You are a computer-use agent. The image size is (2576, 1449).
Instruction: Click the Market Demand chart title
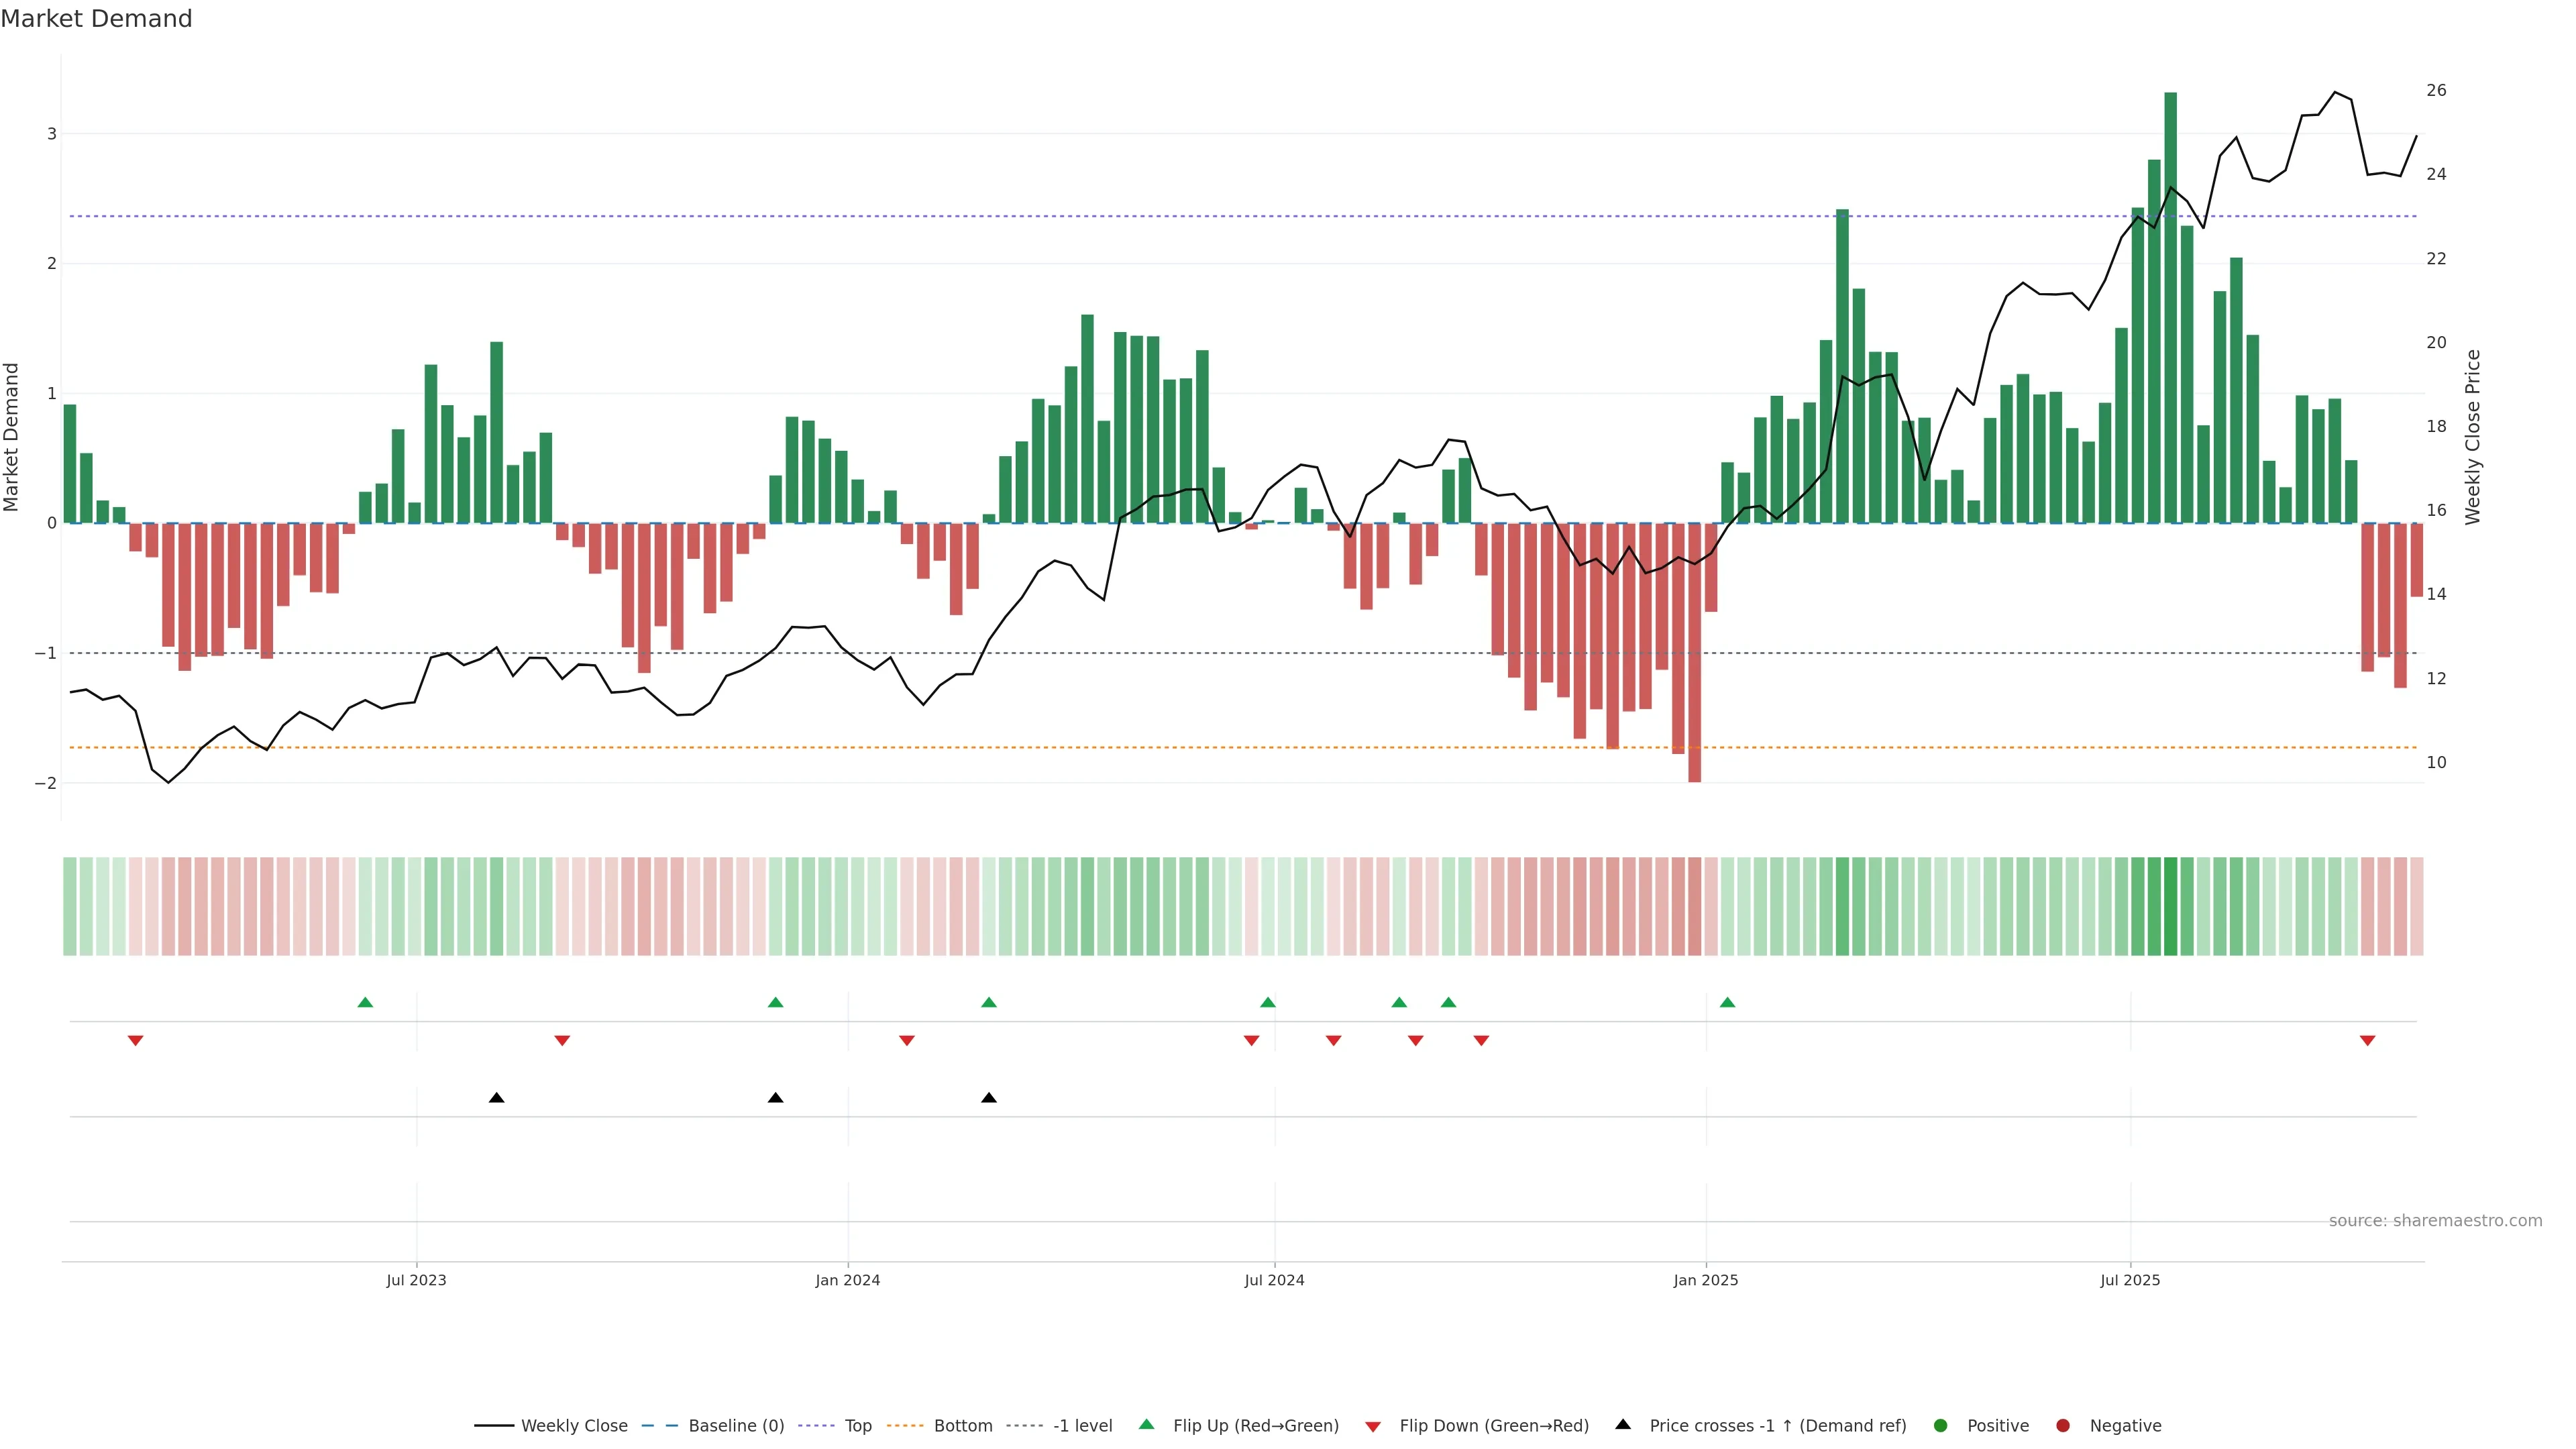pos(96,19)
